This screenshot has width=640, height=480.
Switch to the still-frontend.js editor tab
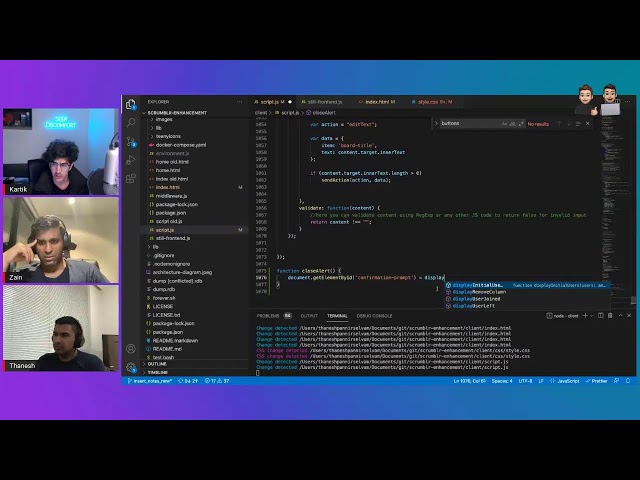323,102
